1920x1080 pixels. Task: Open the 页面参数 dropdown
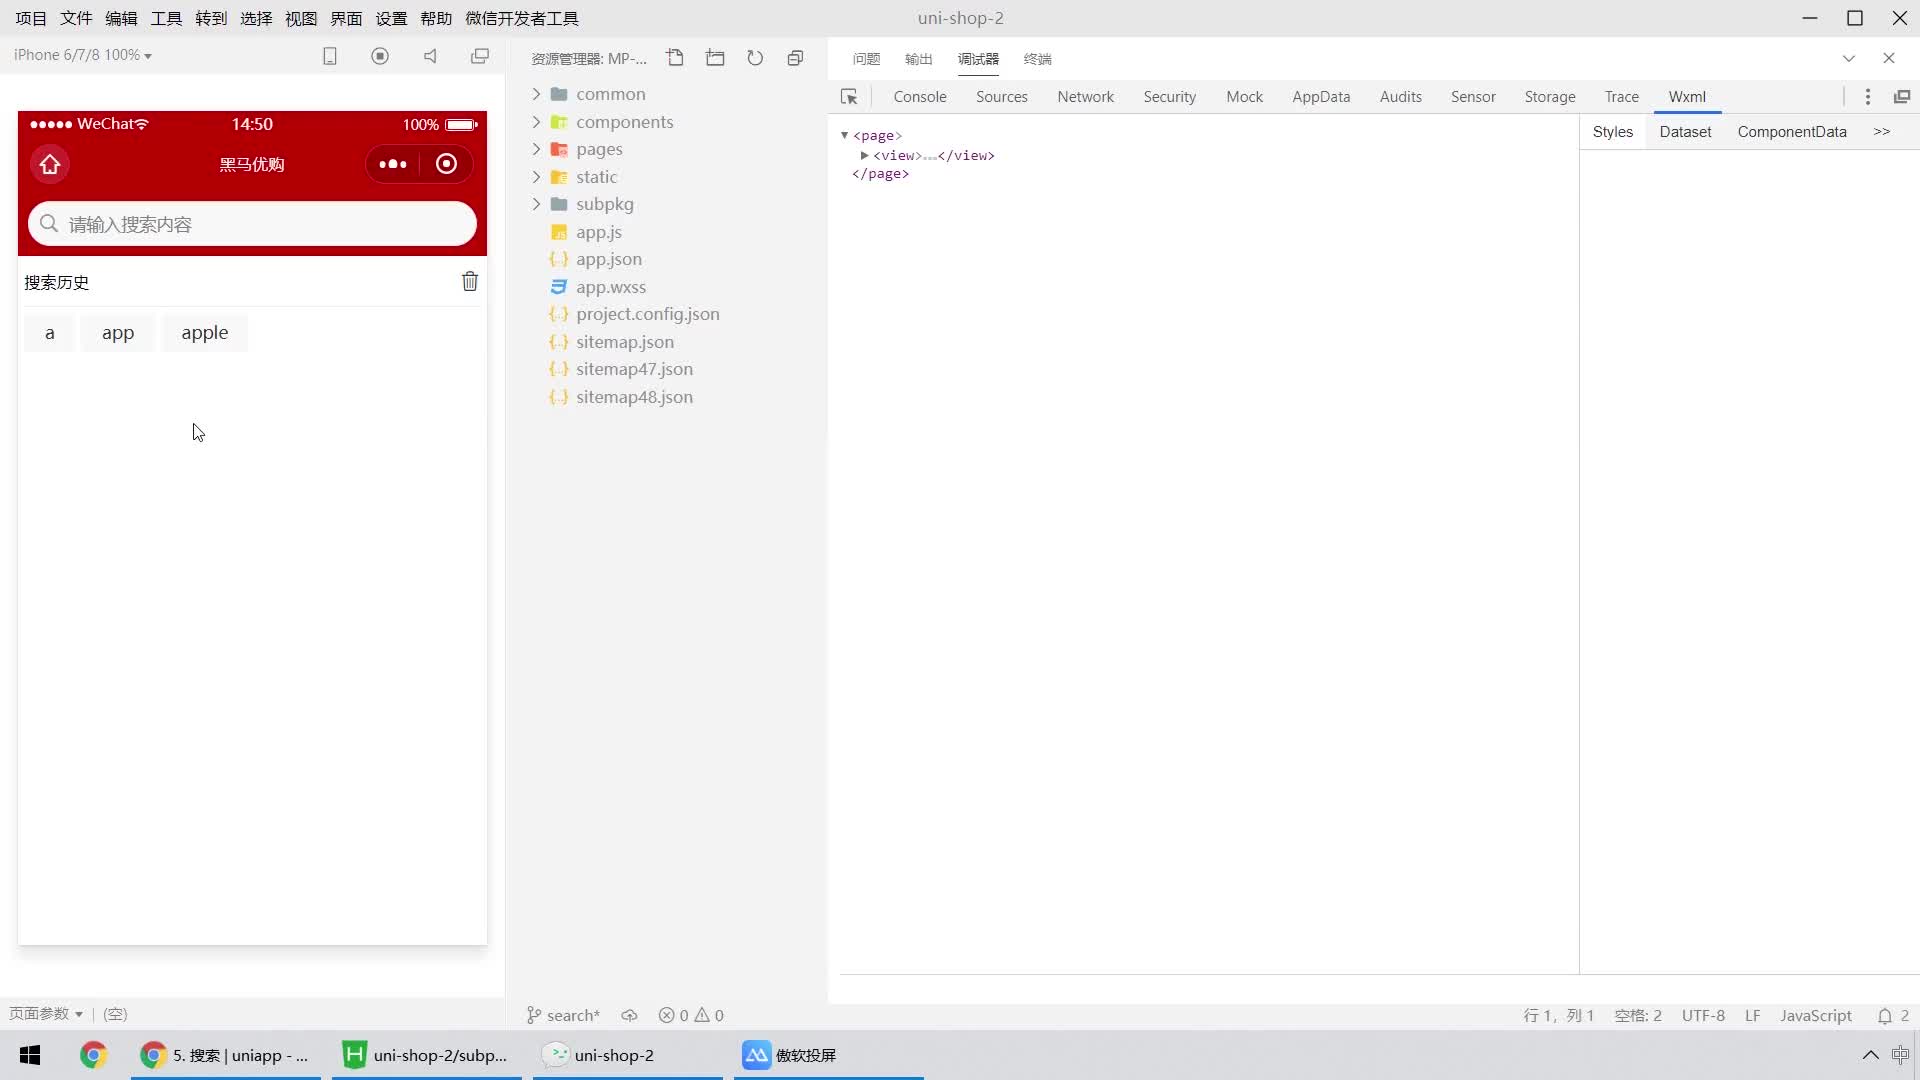pos(46,1014)
